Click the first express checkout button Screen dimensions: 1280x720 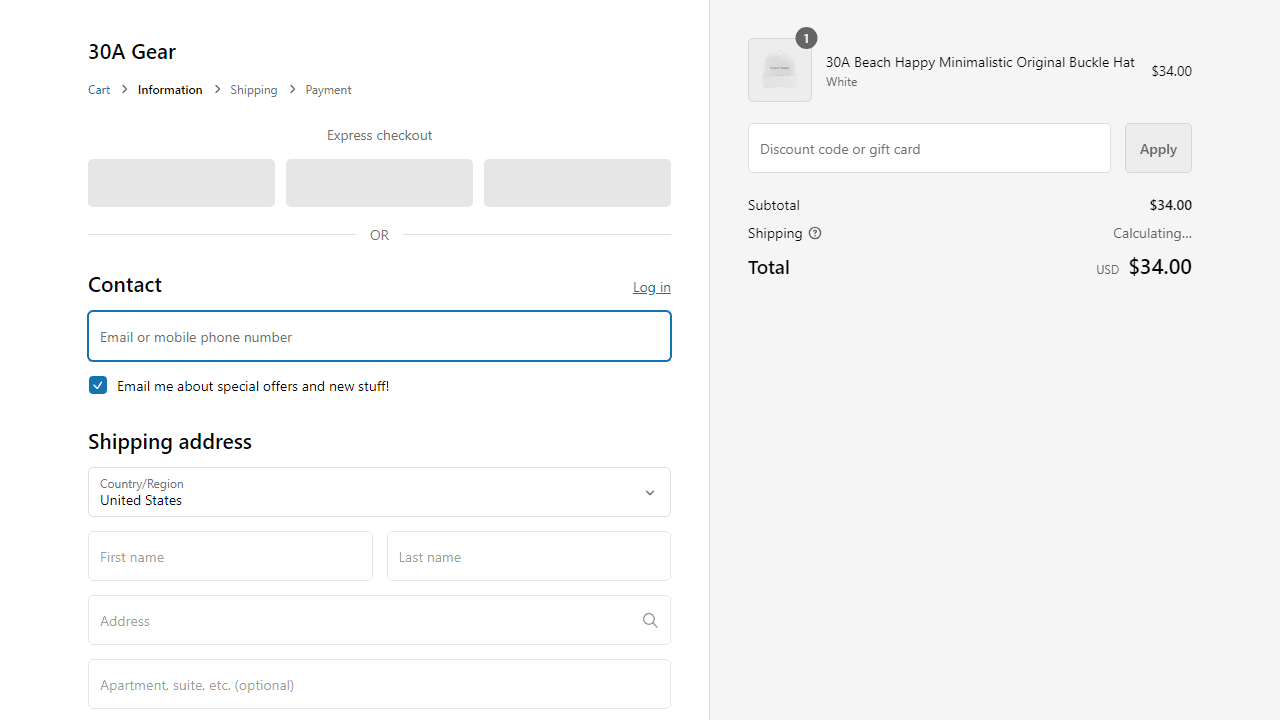[x=181, y=183]
